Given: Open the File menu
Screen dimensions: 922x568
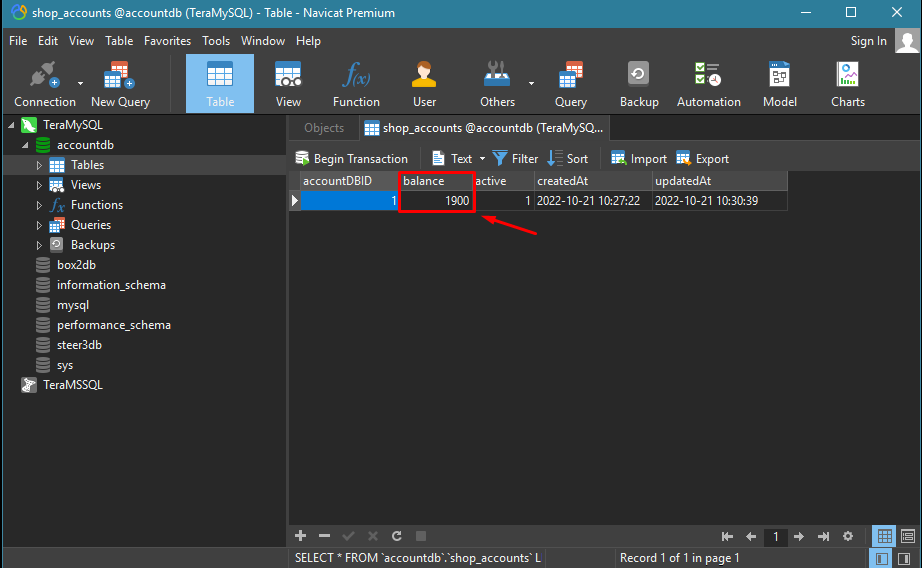Looking at the screenshot, I should tap(18, 41).
